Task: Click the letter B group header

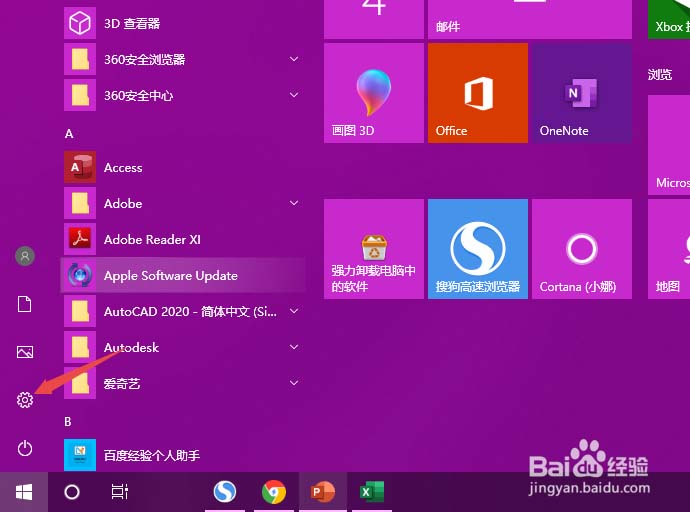Action: pos(68,422)
